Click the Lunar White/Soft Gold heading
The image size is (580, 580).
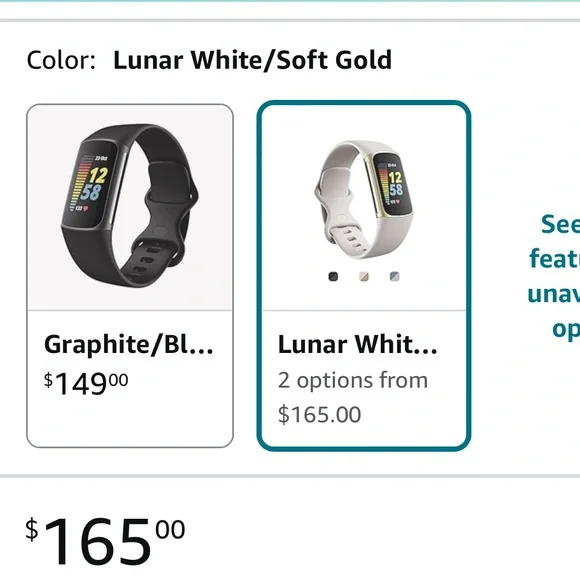252,60
